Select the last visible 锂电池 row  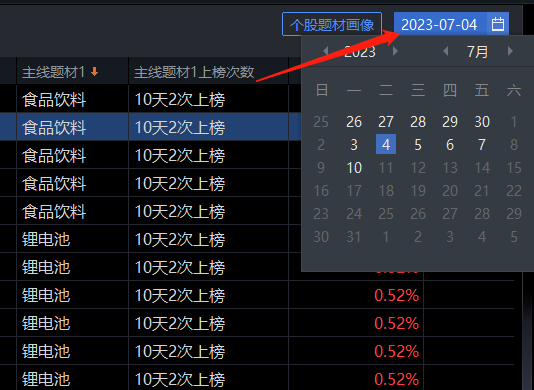point(257,378)
